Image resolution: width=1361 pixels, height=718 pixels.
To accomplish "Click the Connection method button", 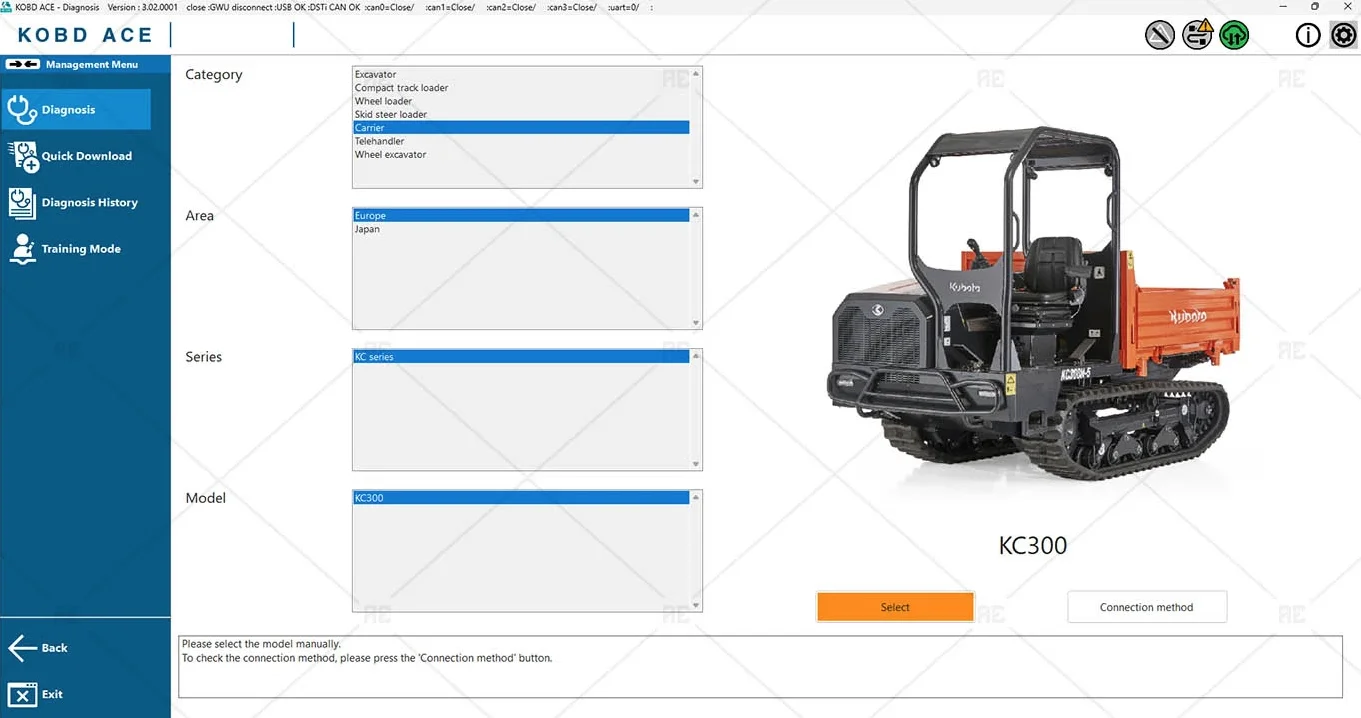I will pos(1147,607).
